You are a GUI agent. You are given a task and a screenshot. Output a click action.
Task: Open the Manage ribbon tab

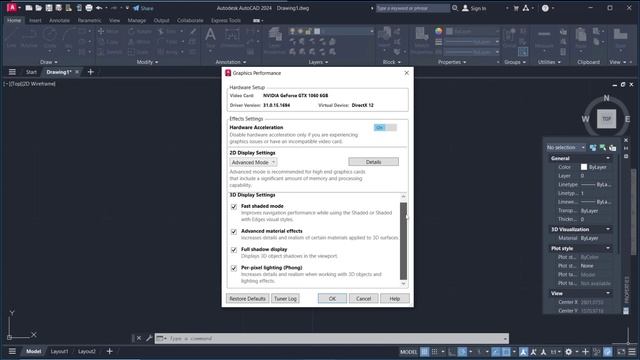[x=137, y=20]
